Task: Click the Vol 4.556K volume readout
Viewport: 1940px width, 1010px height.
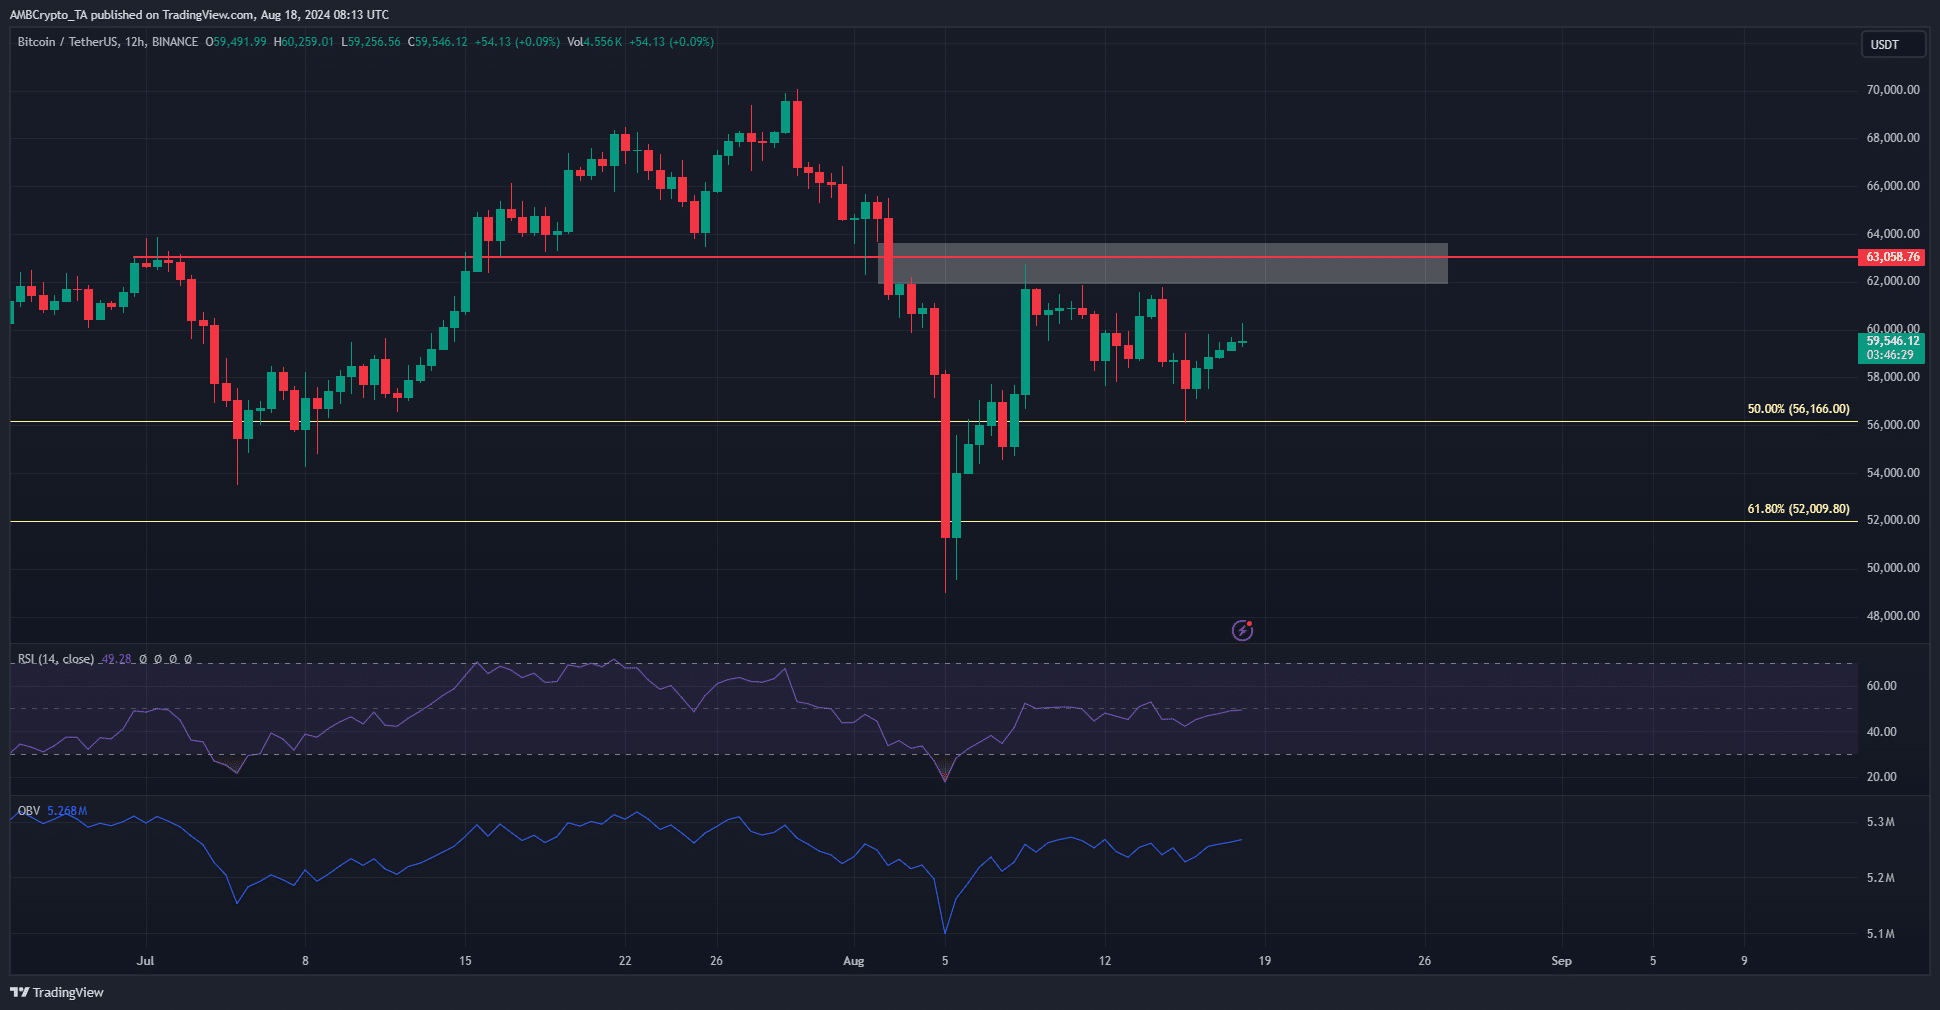Action: 594,42
